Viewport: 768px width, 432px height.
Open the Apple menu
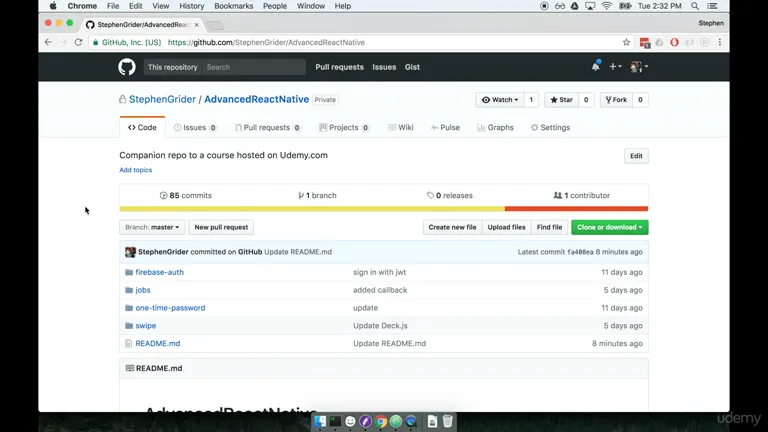coord(53,6)
